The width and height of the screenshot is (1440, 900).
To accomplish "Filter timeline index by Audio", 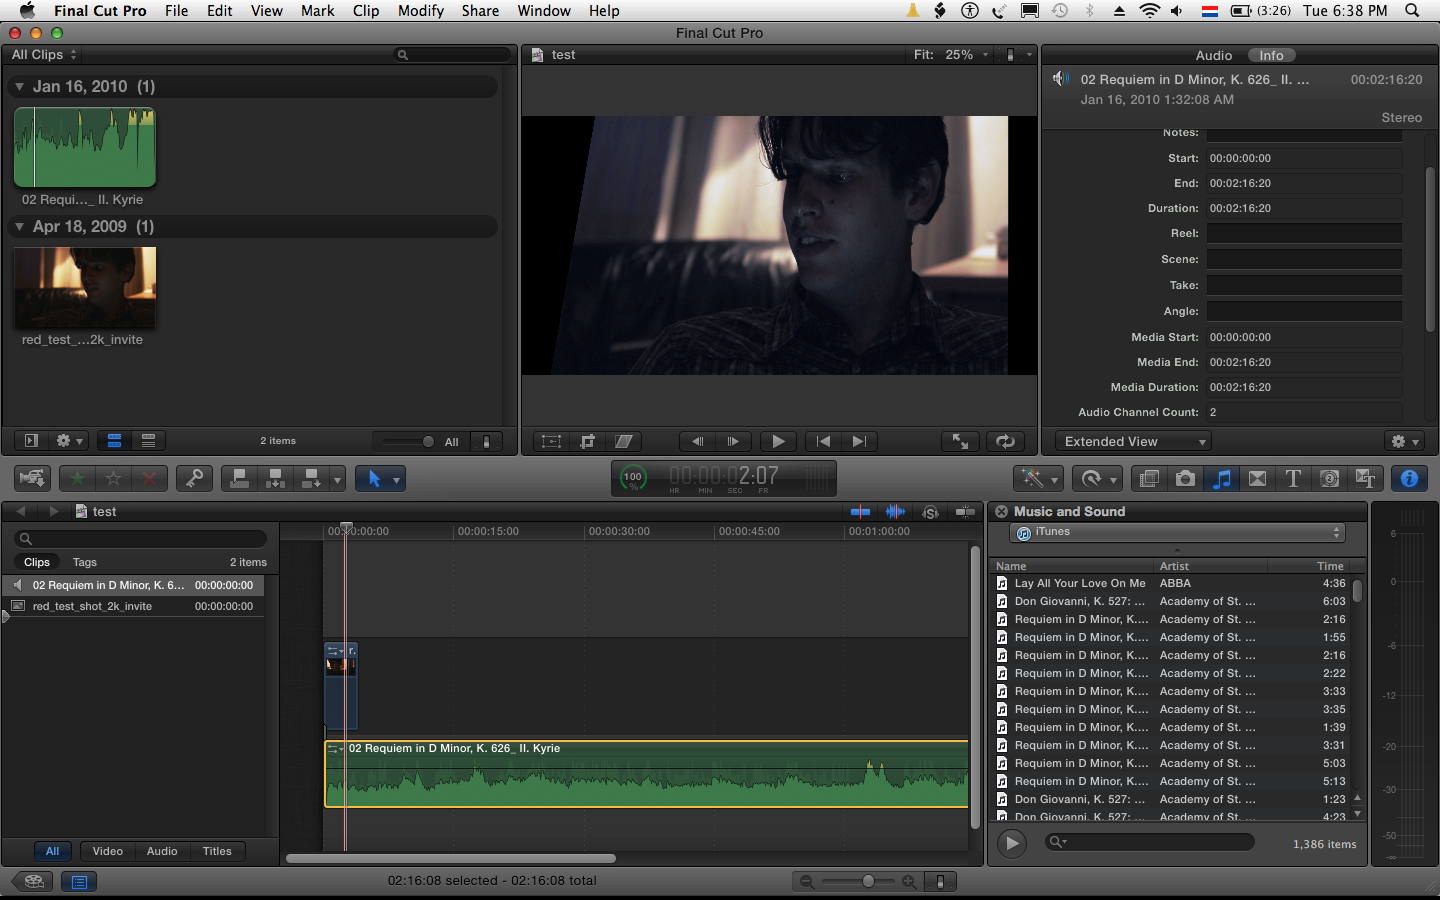I will 162,852.
